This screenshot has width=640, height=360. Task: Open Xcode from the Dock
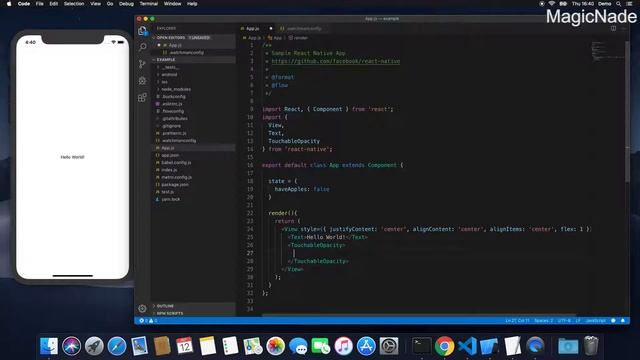[490, 346]
